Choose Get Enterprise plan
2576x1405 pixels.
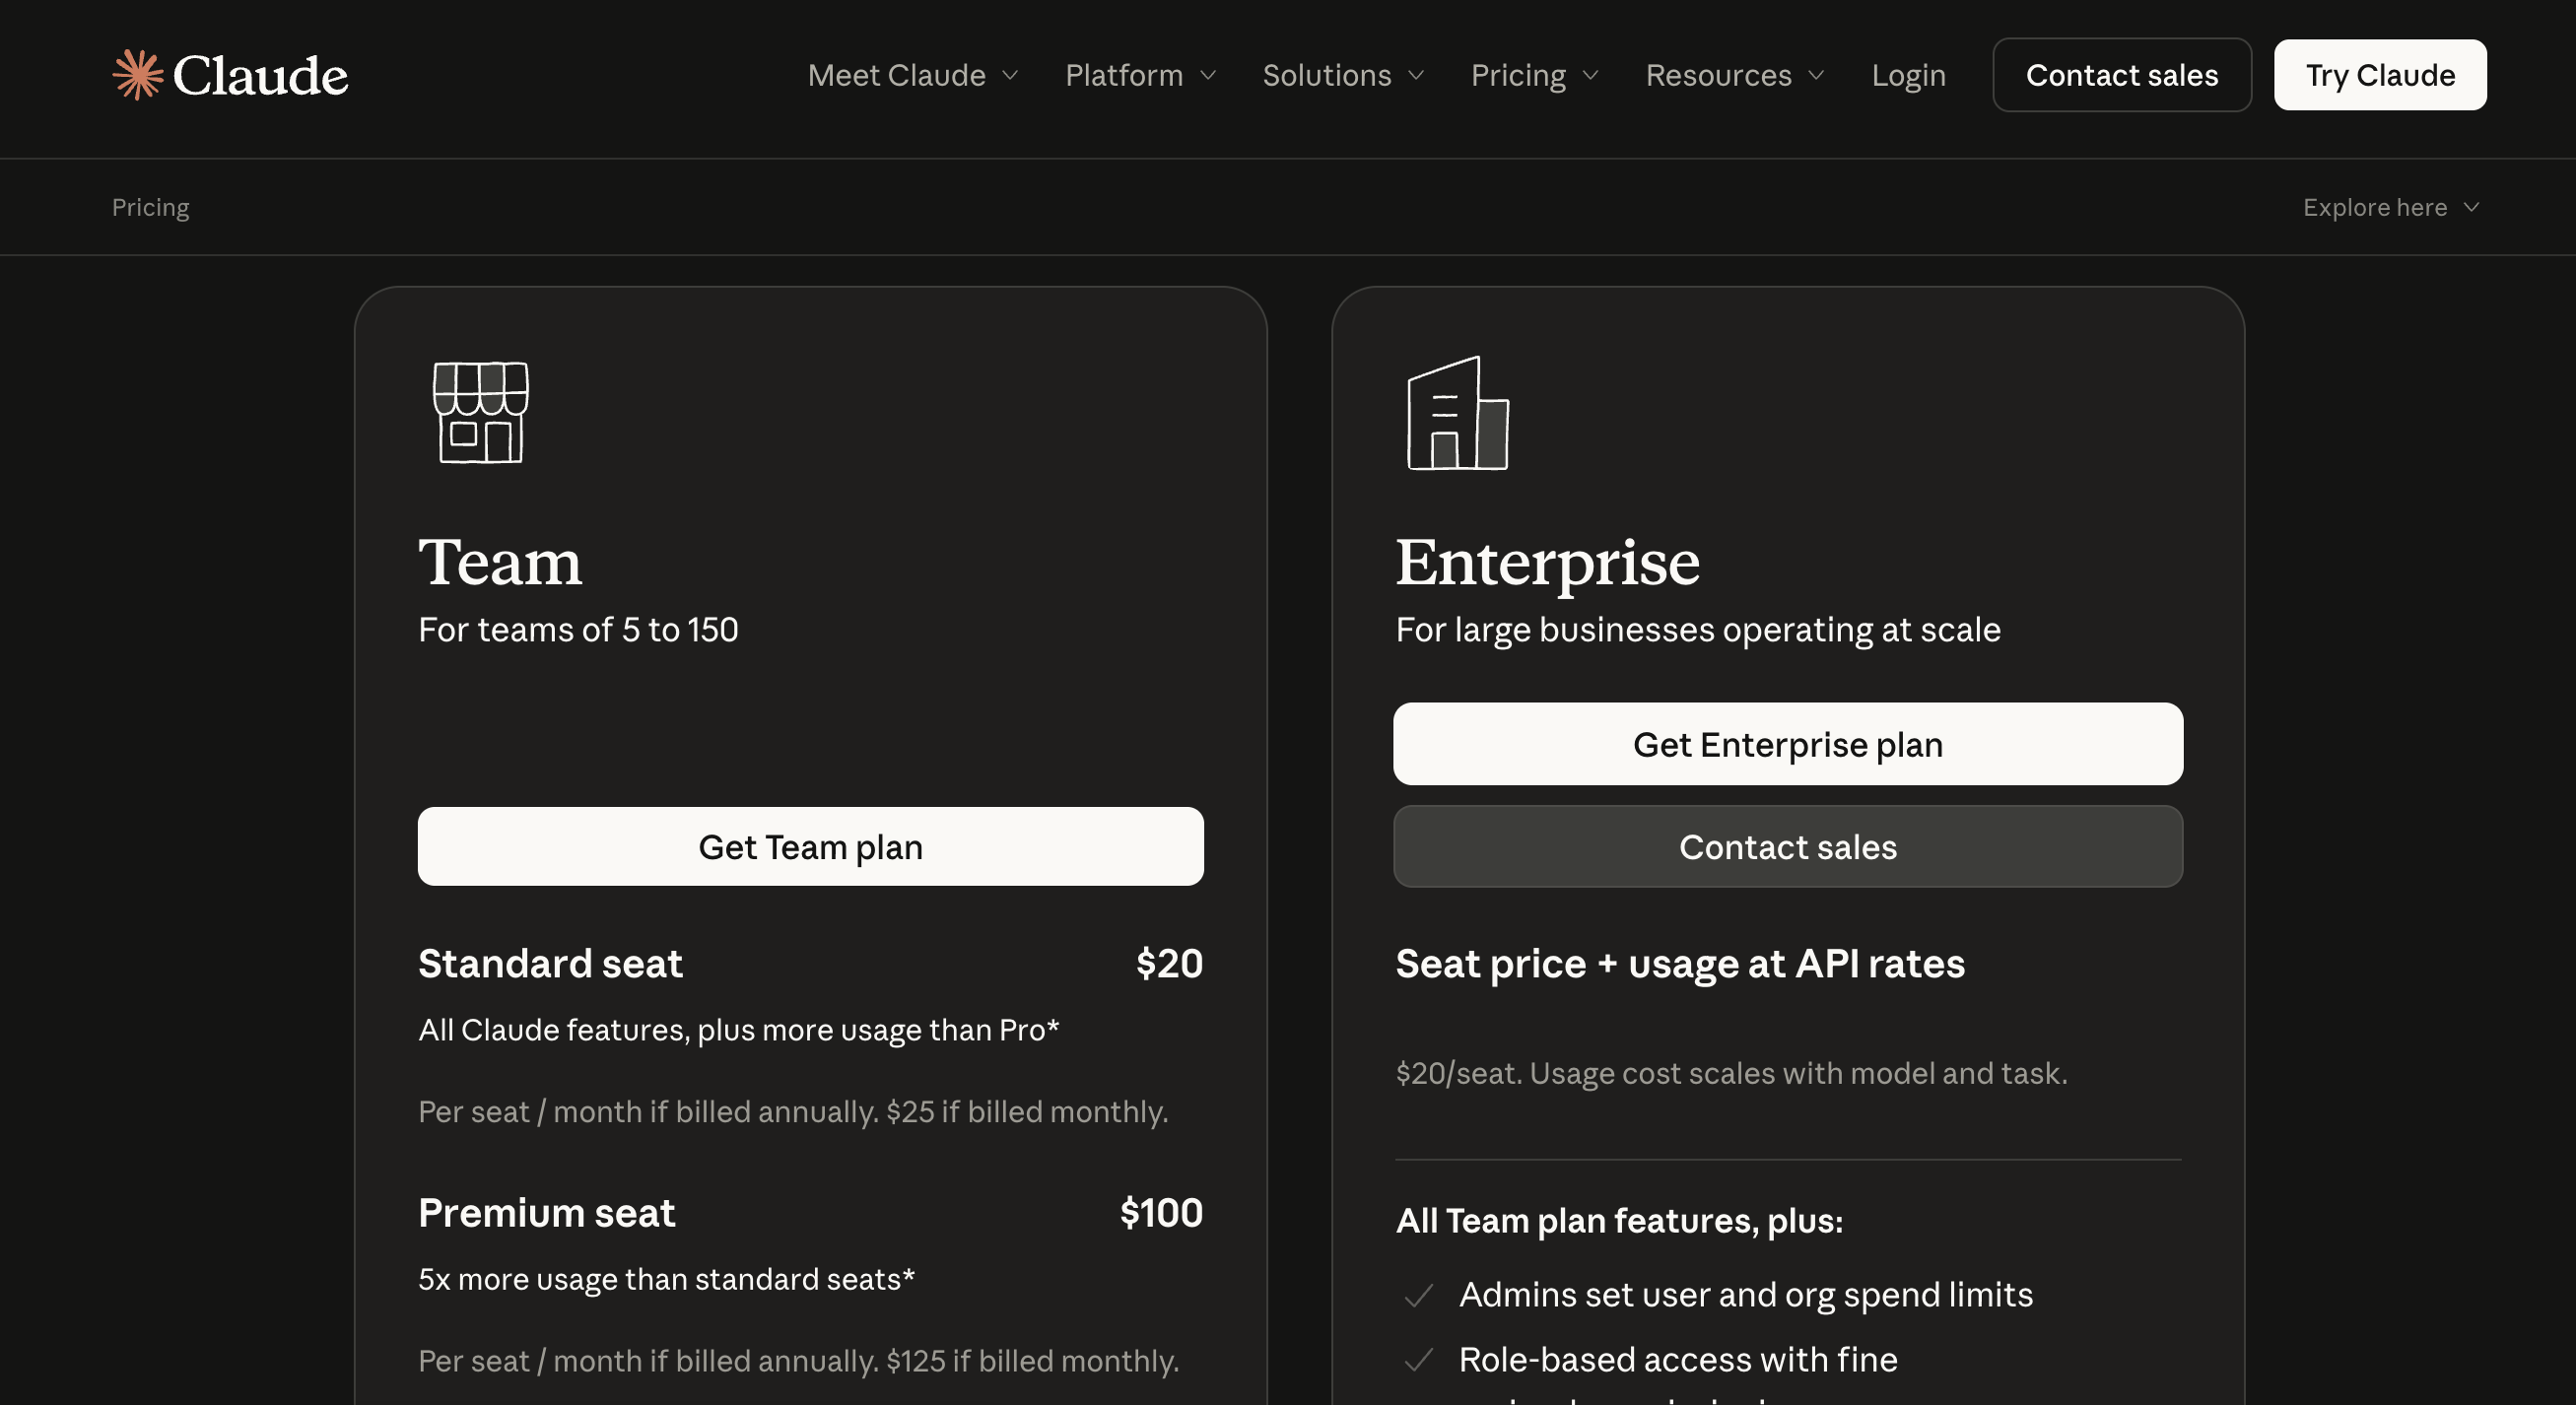1787,744
